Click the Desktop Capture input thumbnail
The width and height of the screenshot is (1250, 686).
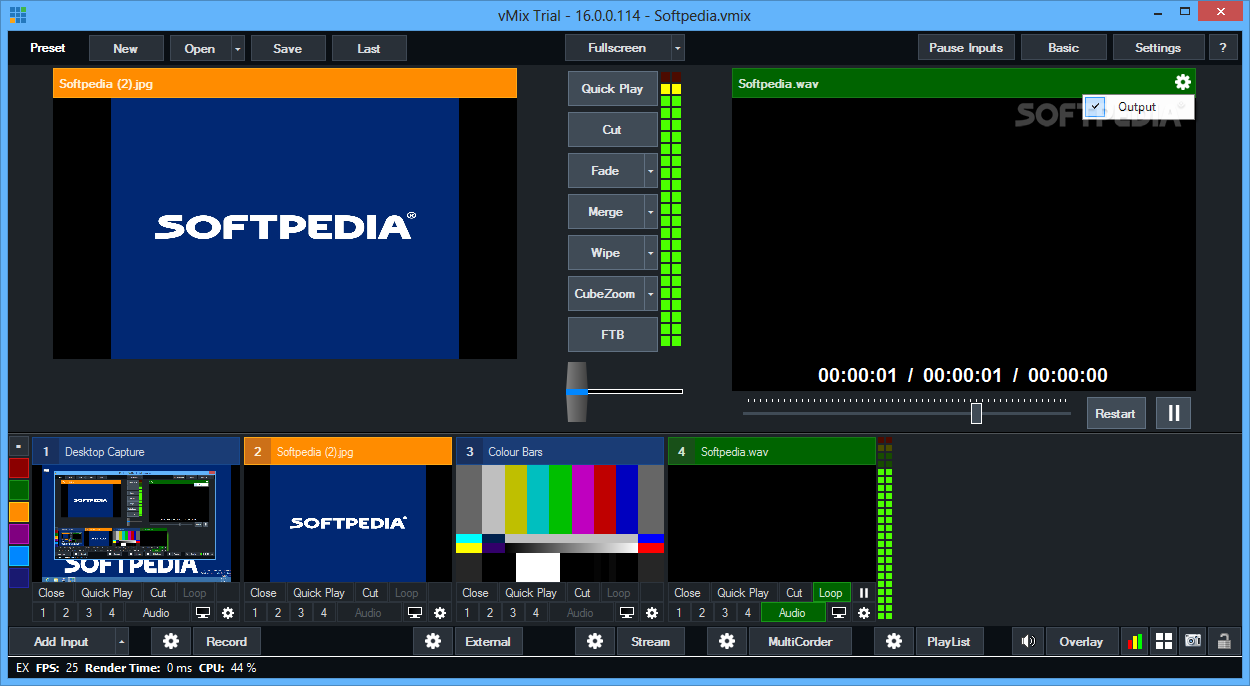136,523
